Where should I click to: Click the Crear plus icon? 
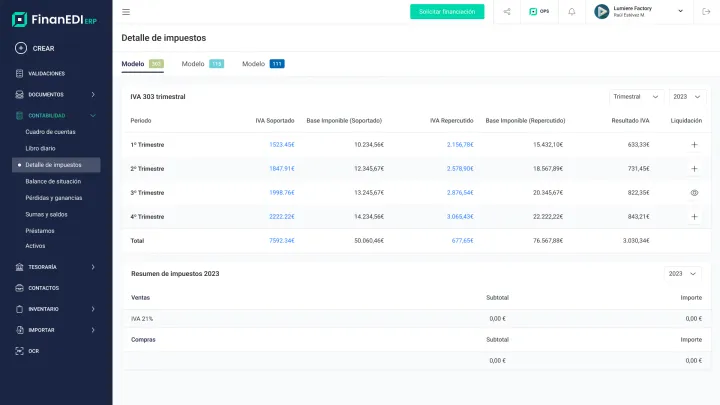tap(21, 48)
